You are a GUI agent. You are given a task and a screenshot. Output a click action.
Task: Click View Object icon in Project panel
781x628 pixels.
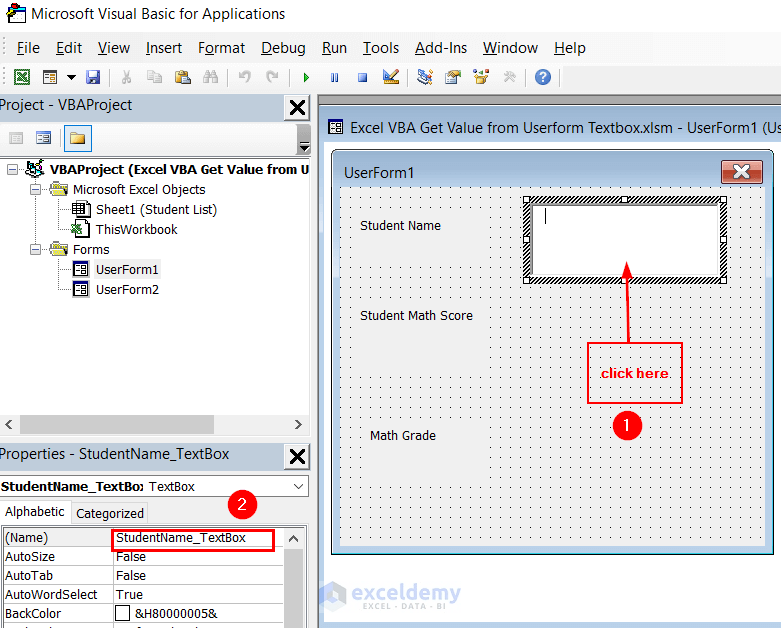pyautogui.click(x=43, y=138)
